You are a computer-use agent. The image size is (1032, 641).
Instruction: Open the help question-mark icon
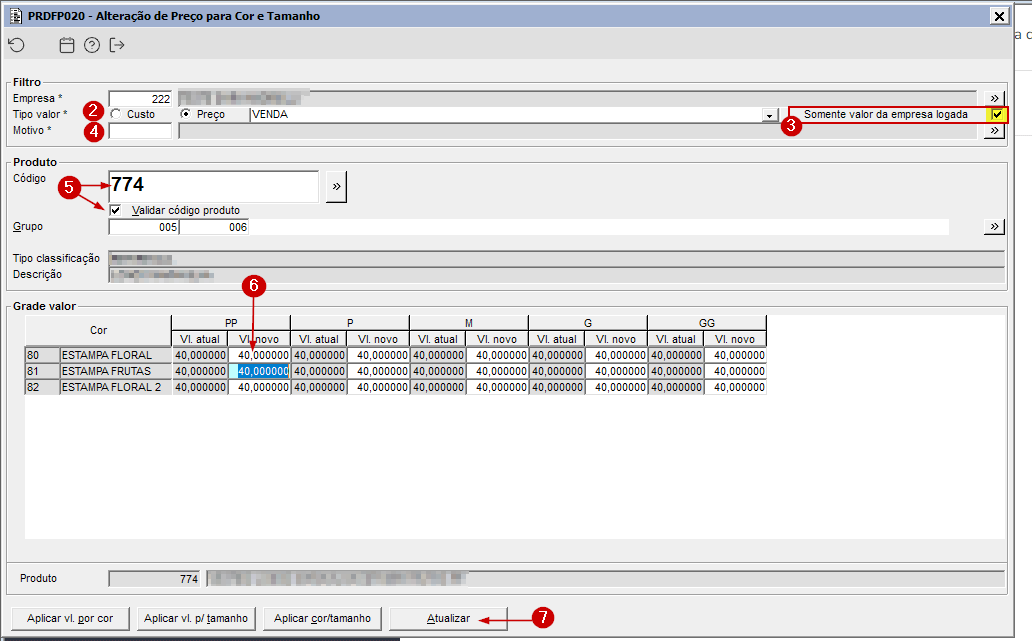pyautogui.click(x=92, y=45)
